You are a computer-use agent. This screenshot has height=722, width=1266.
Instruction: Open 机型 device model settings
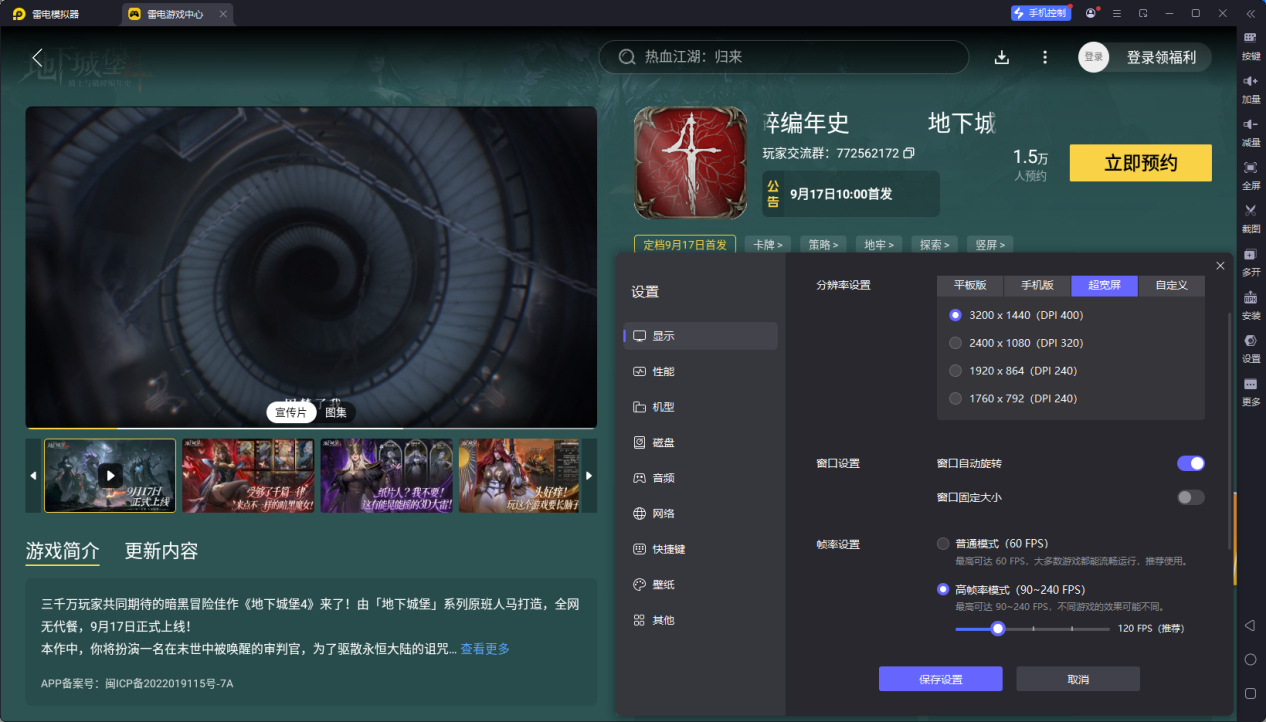click(700, 407)
